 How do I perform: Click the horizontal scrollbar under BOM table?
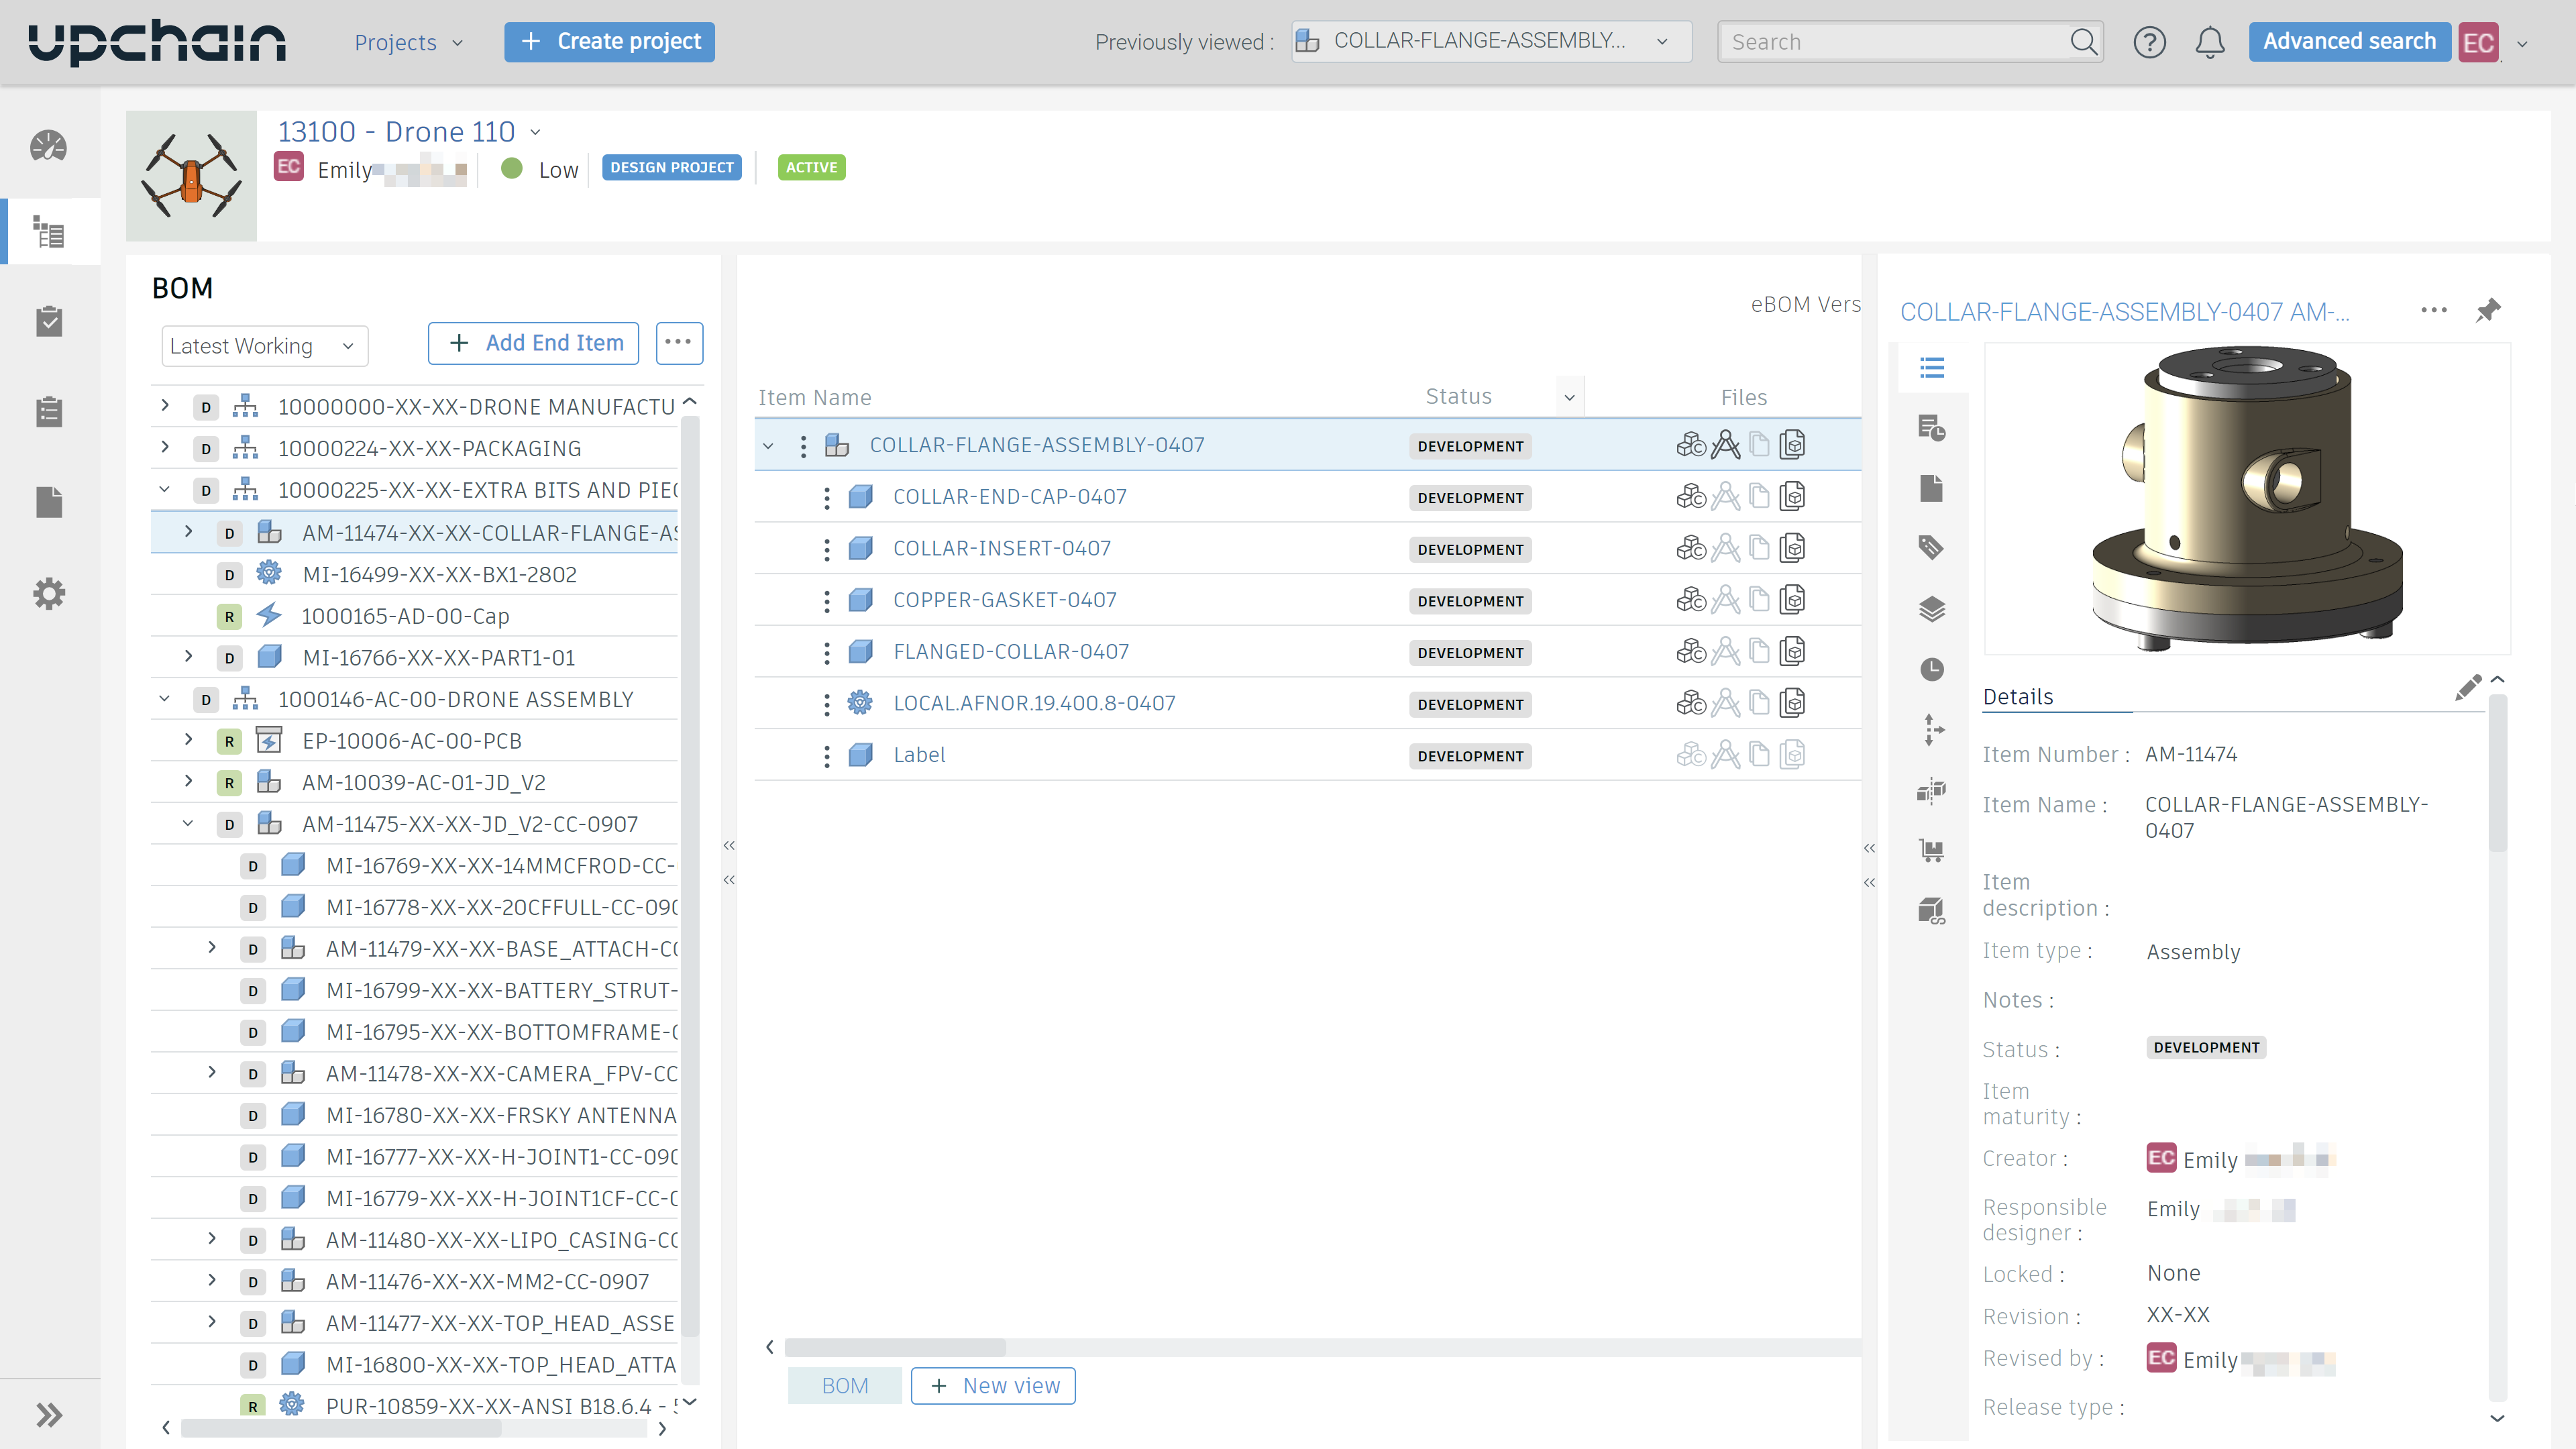point(895,1347)
